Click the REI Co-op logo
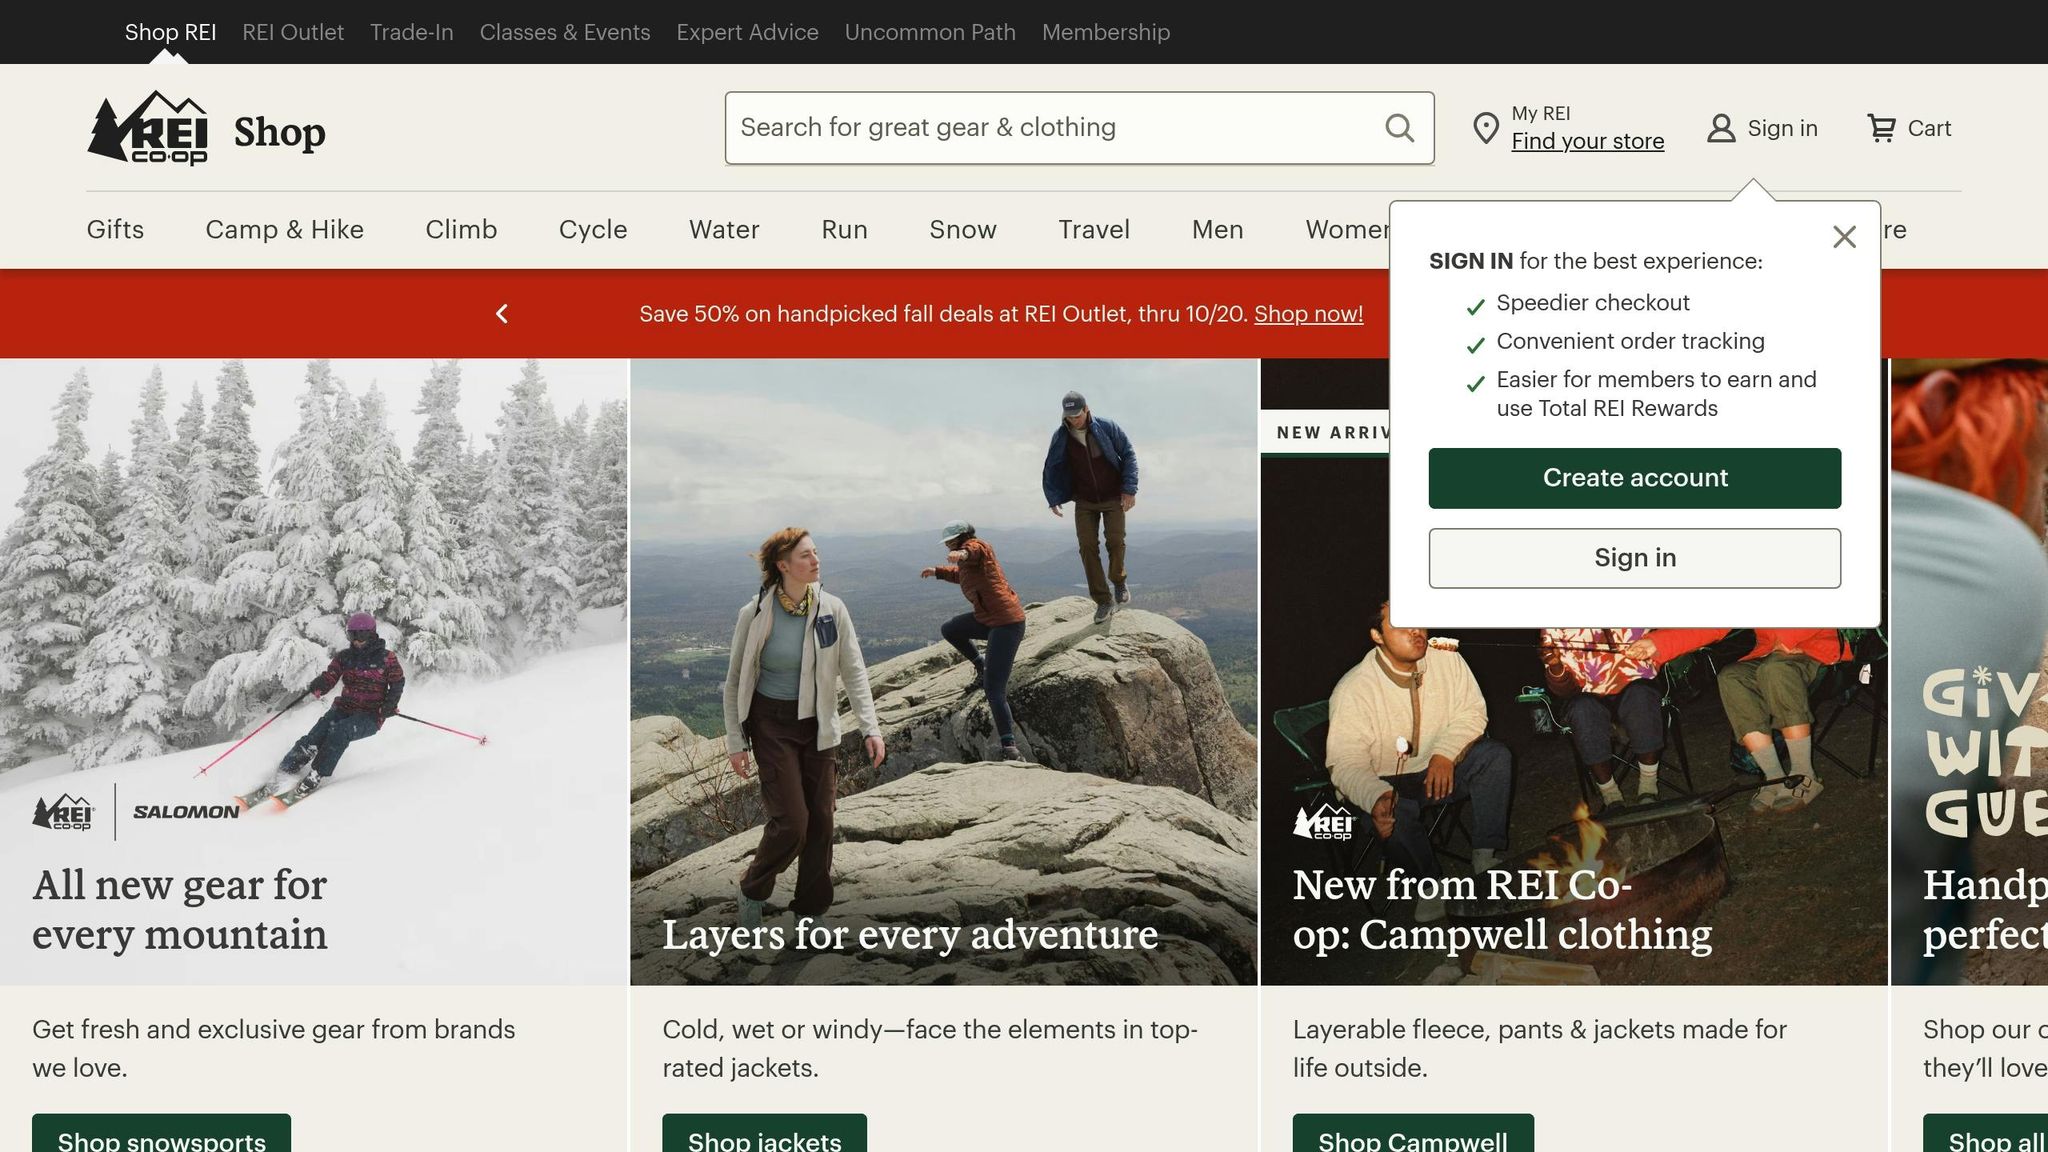Image resolution: width=2048 pixels, height=1152 pixels. tap(148, 128)
